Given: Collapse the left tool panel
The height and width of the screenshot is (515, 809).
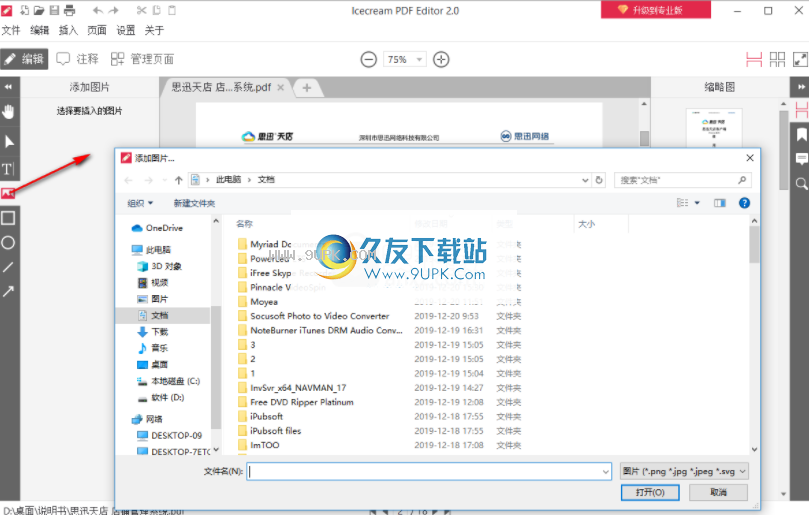Looking at the screenshot, I should (x=9, y=87).
